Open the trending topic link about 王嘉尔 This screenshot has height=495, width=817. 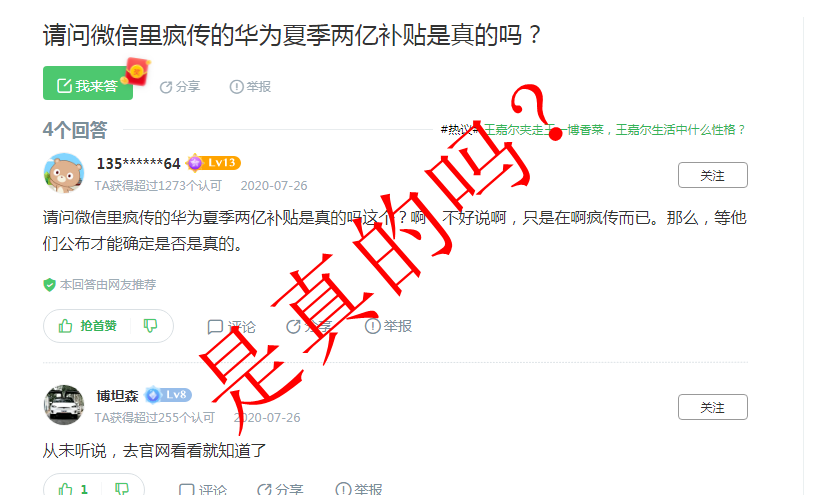[x=615, y=130]
